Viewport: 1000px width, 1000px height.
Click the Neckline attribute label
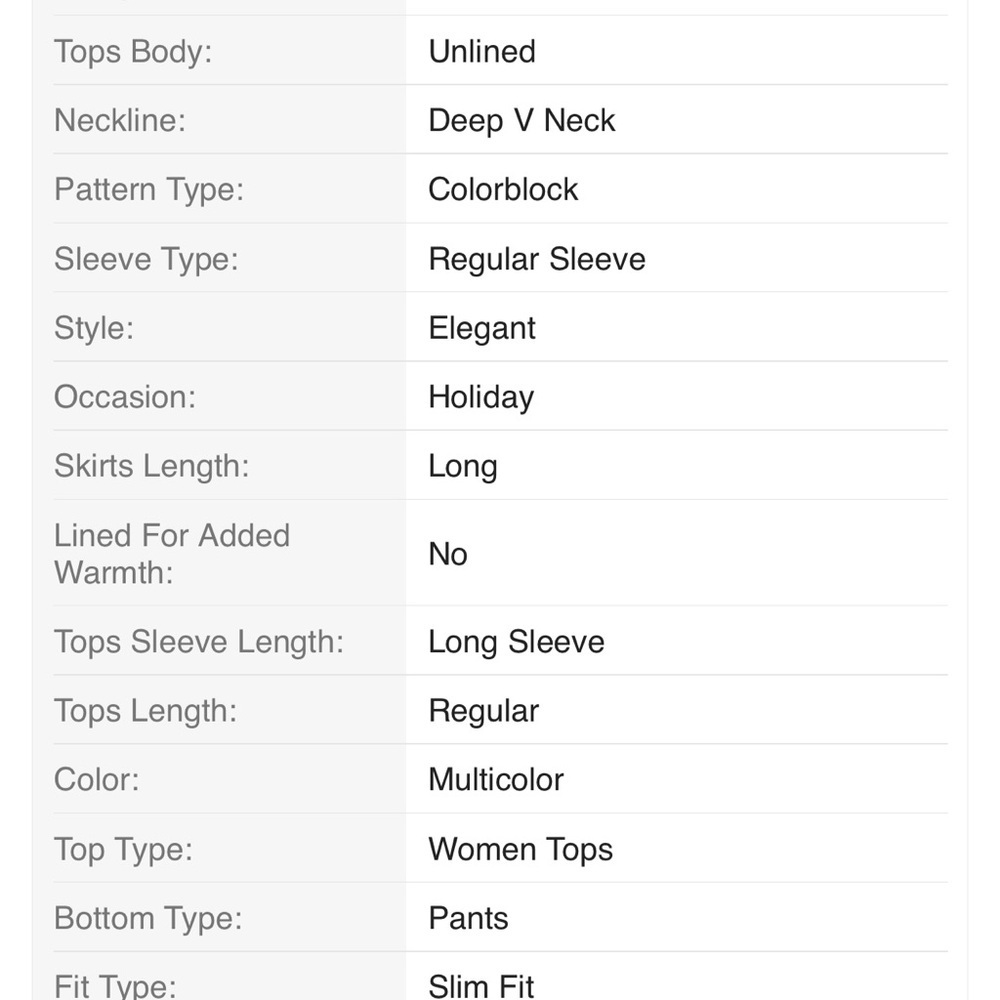point(120,120)
